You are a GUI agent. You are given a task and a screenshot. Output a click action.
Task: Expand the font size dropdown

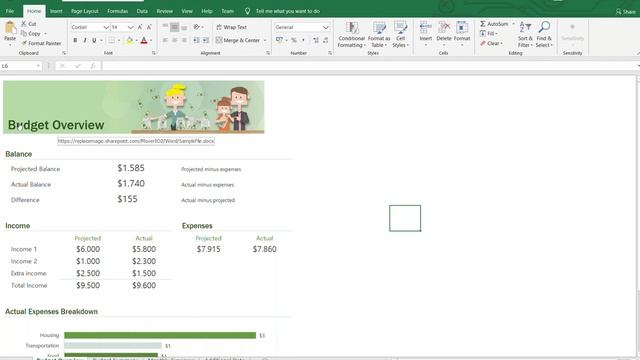click(130, 27)
